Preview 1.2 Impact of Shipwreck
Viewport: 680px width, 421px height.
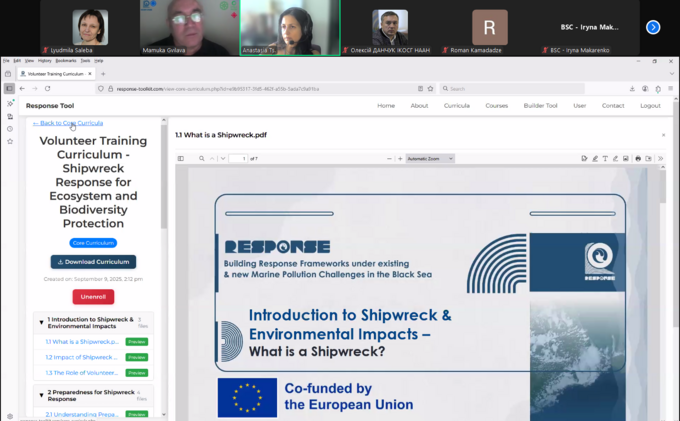coord(137,357)
